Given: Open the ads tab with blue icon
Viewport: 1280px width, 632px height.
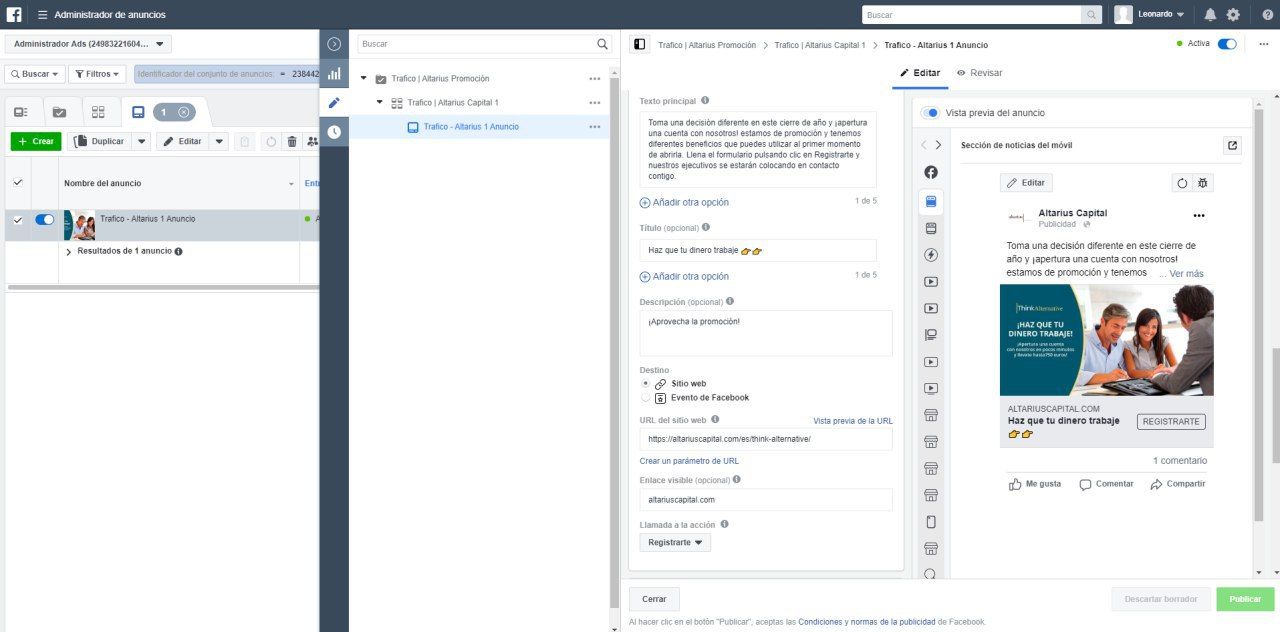Looking at the screenshot, I should 138,112.
